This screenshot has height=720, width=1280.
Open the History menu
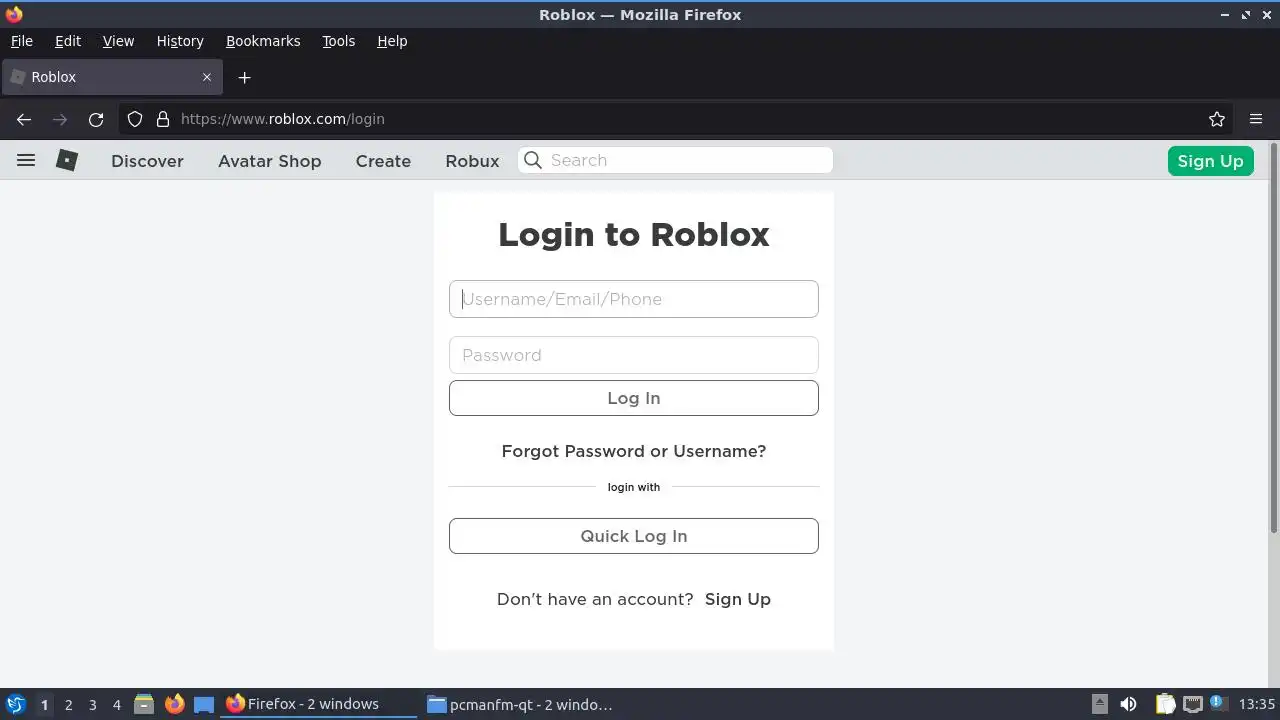coord(180,41)
